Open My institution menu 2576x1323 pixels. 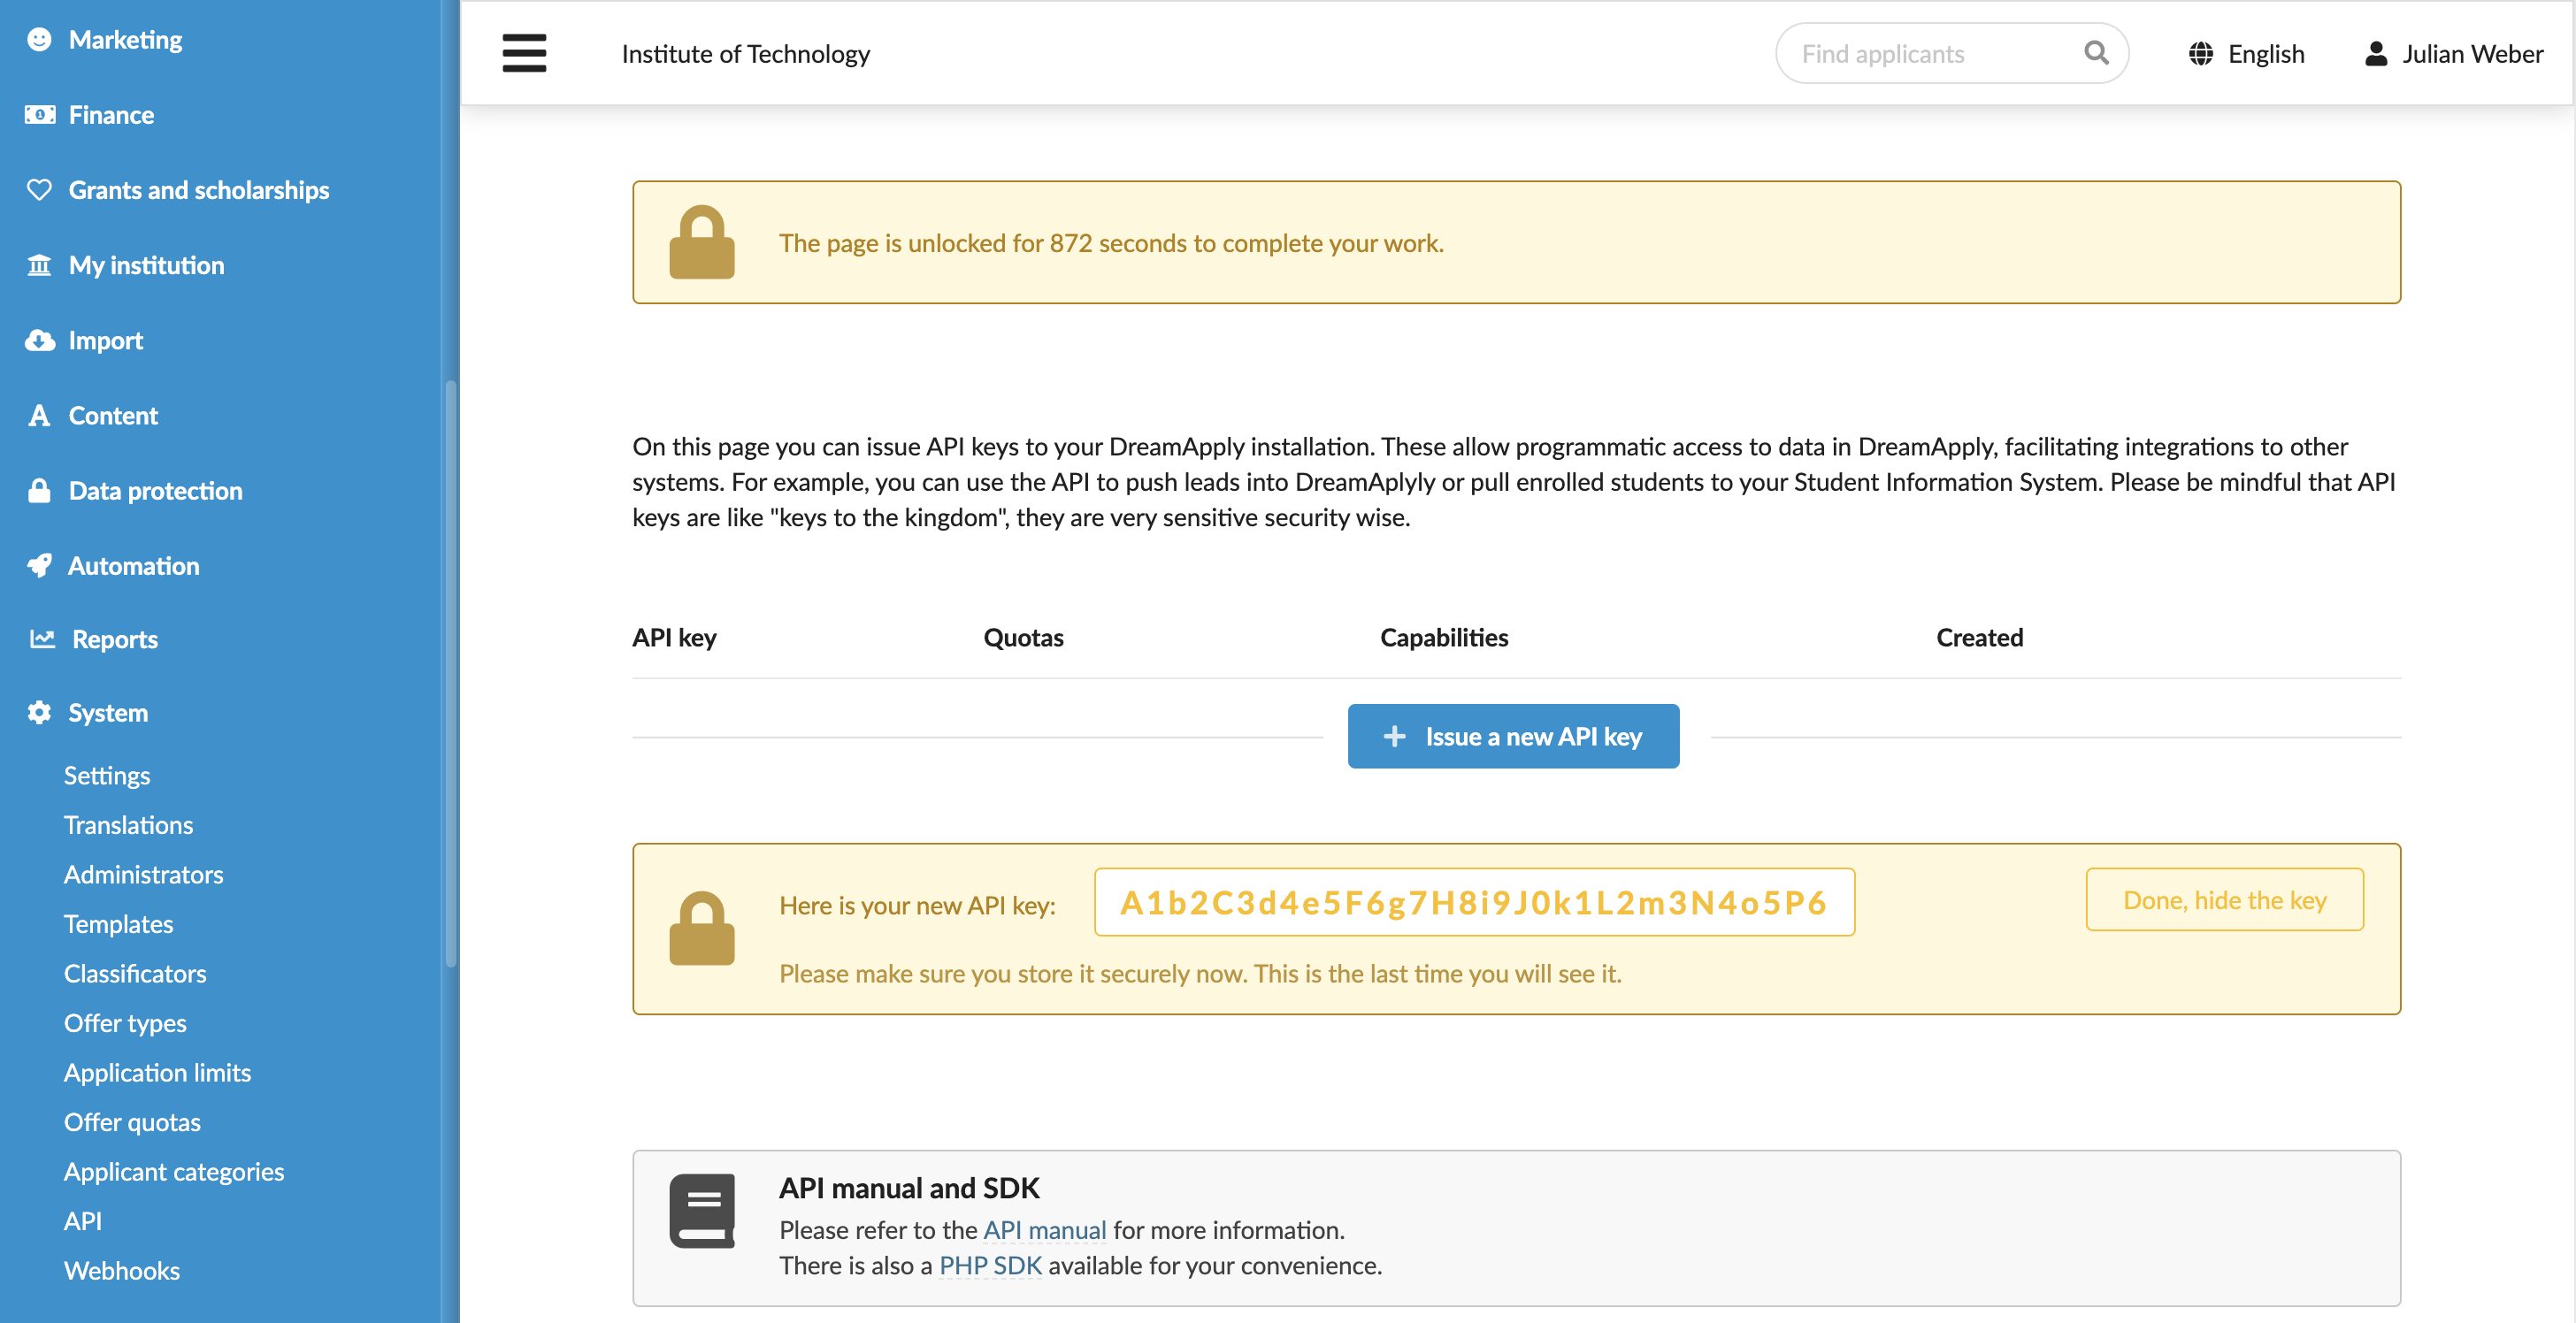pos(146,265)
